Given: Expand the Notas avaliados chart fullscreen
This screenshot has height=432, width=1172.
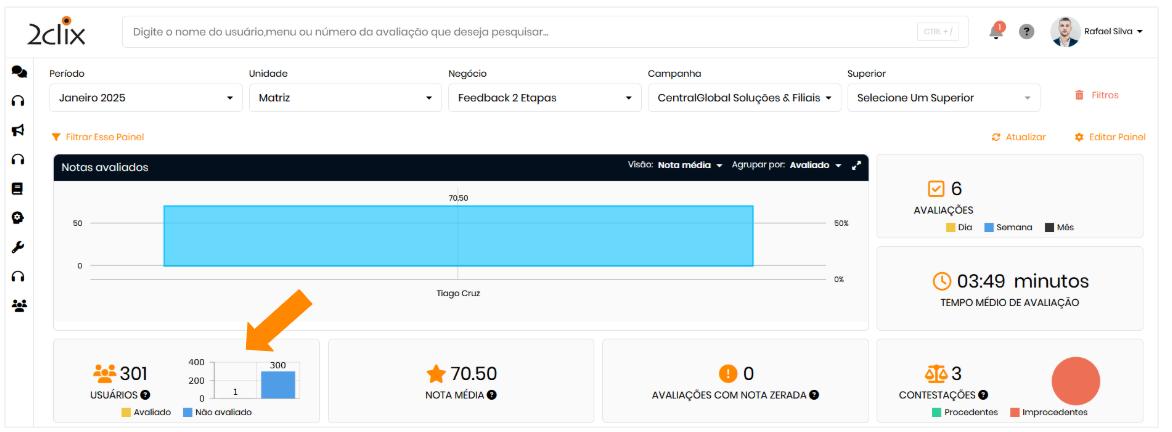Looking at the screenshot, I should (x=856, y=166).
